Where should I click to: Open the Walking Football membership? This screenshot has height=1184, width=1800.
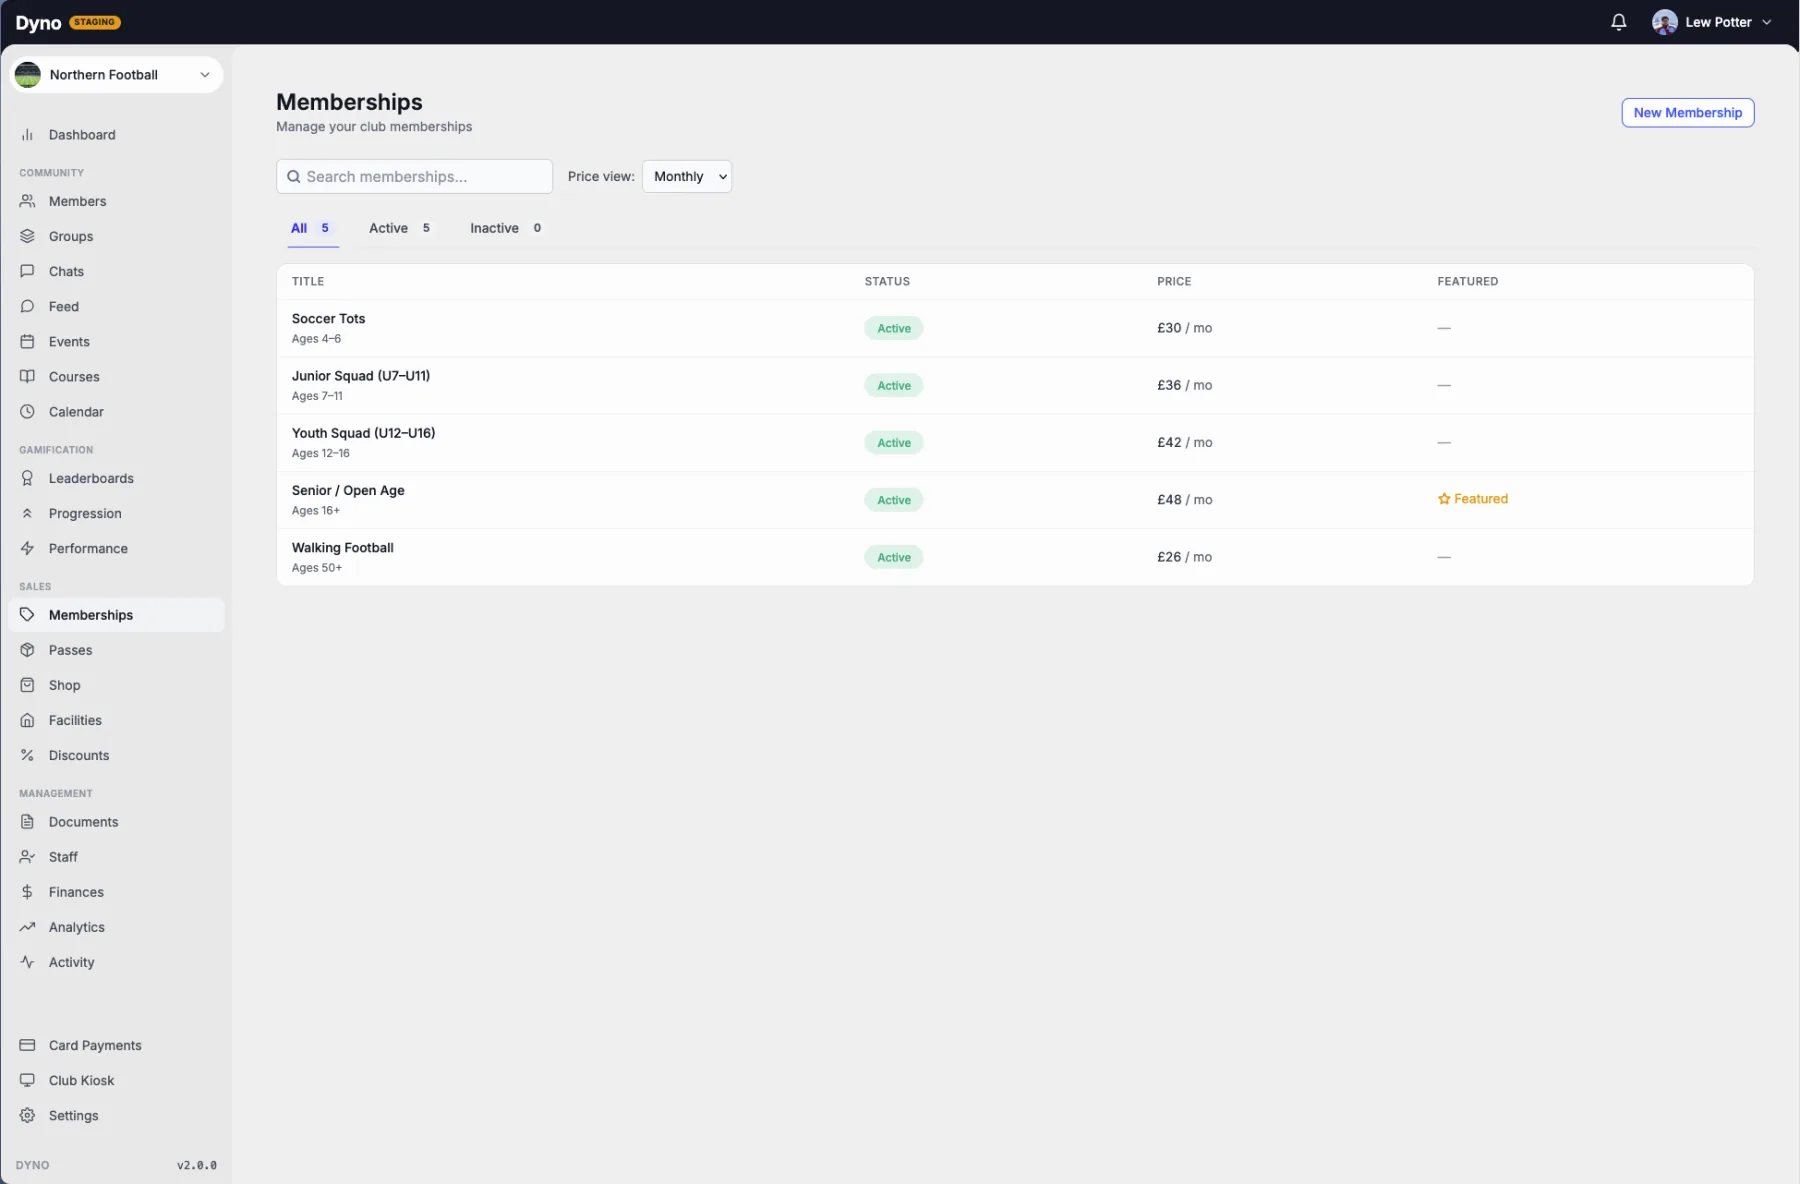click(342, 547)
